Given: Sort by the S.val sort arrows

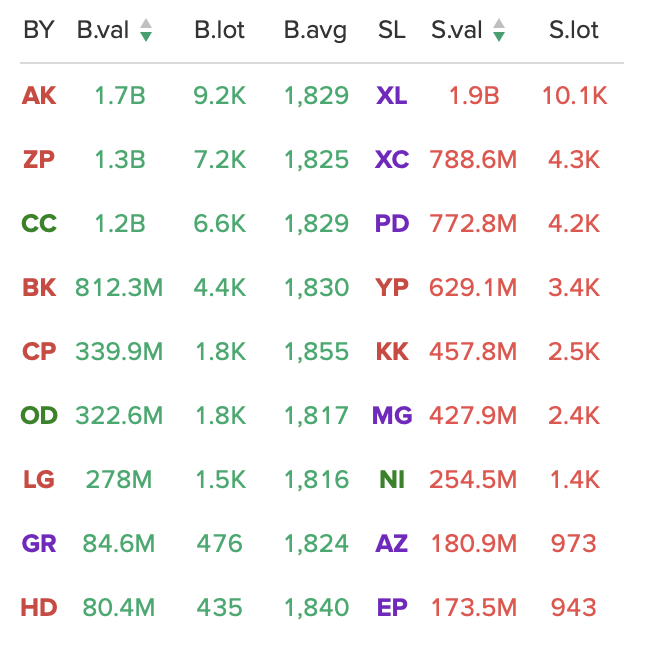Looking at the screenshot, I should (499, 30).
